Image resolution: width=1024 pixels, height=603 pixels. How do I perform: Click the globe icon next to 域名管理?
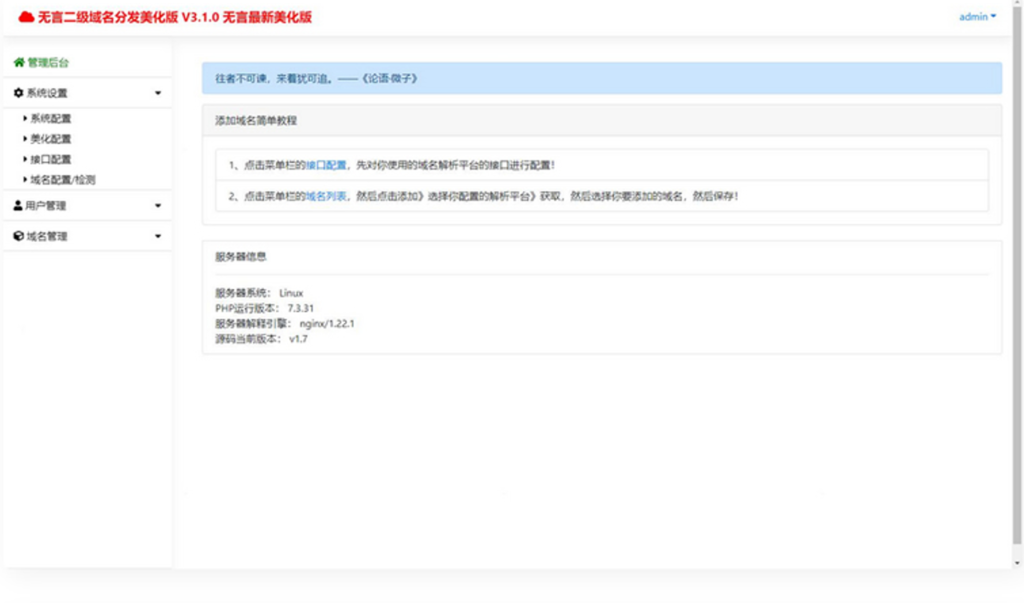[x=16, y=236]
